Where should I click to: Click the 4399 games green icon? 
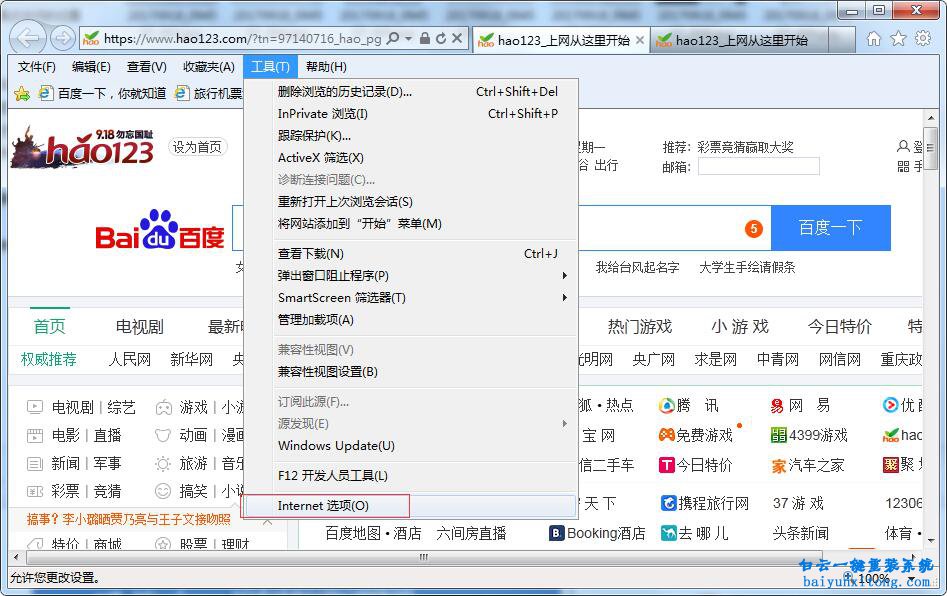pyautogui.click(x=778, y=435)
